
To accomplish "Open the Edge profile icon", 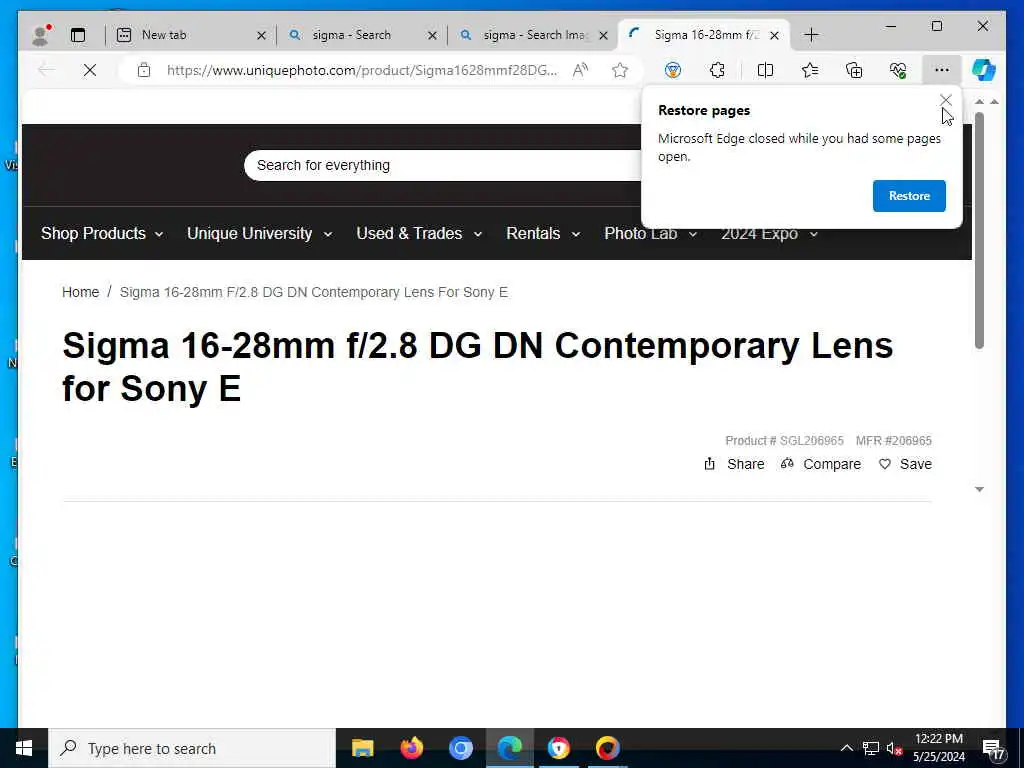I will point(41,35).
